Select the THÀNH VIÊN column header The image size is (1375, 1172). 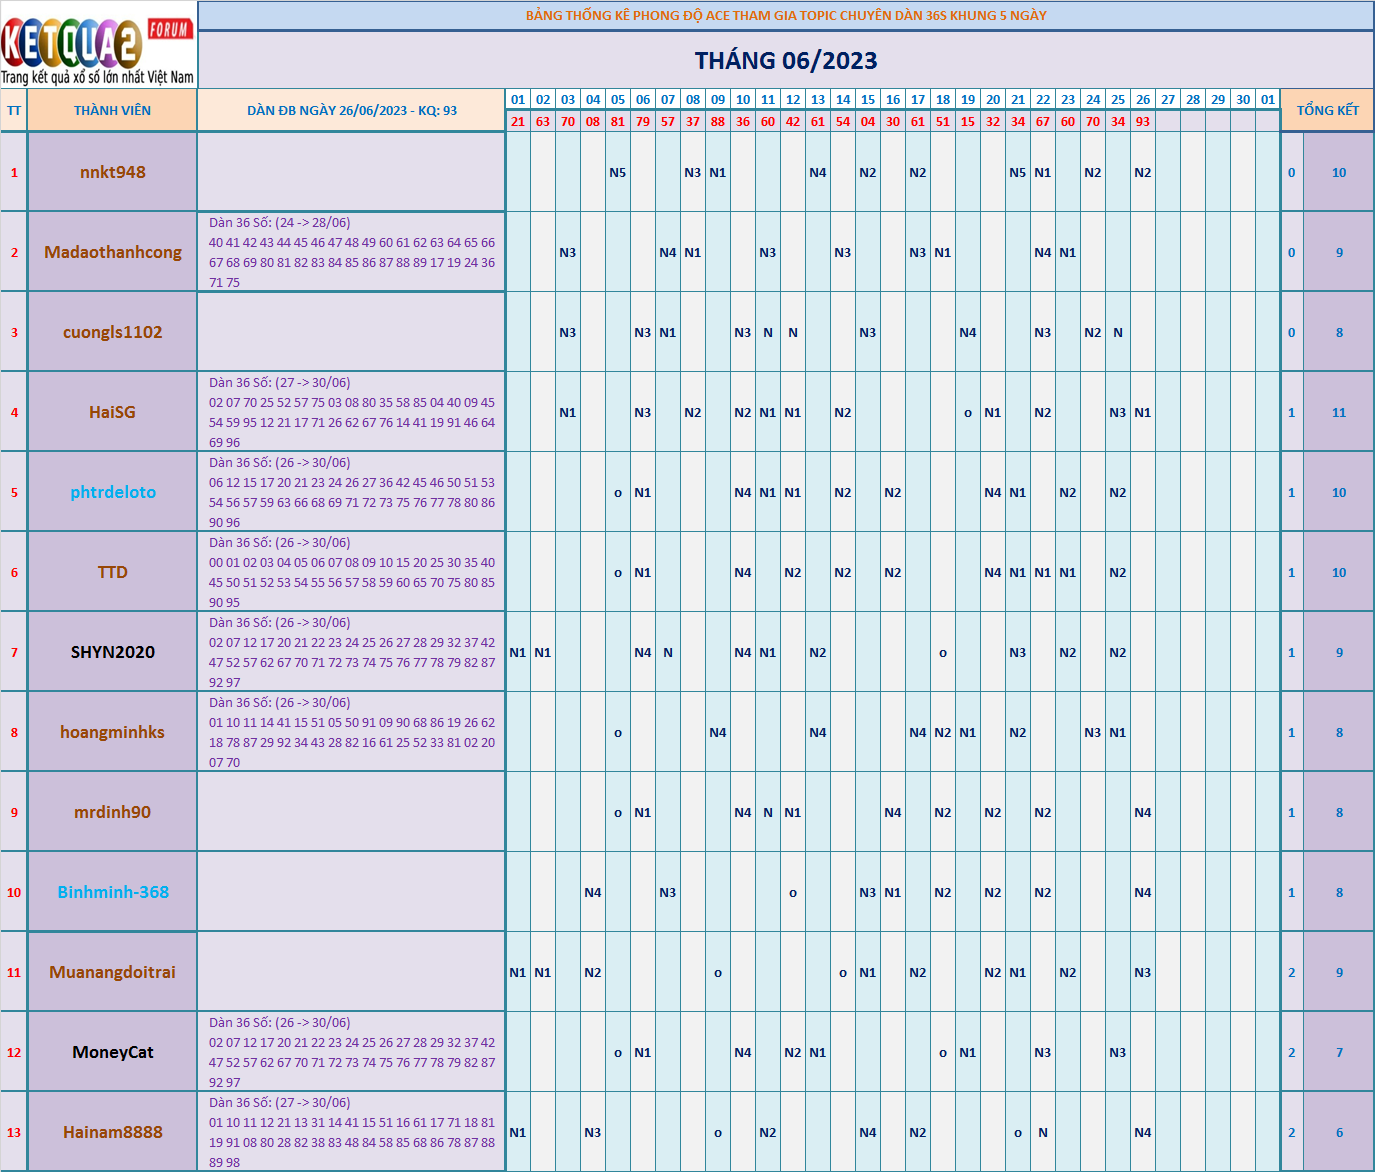click(112, 110)
